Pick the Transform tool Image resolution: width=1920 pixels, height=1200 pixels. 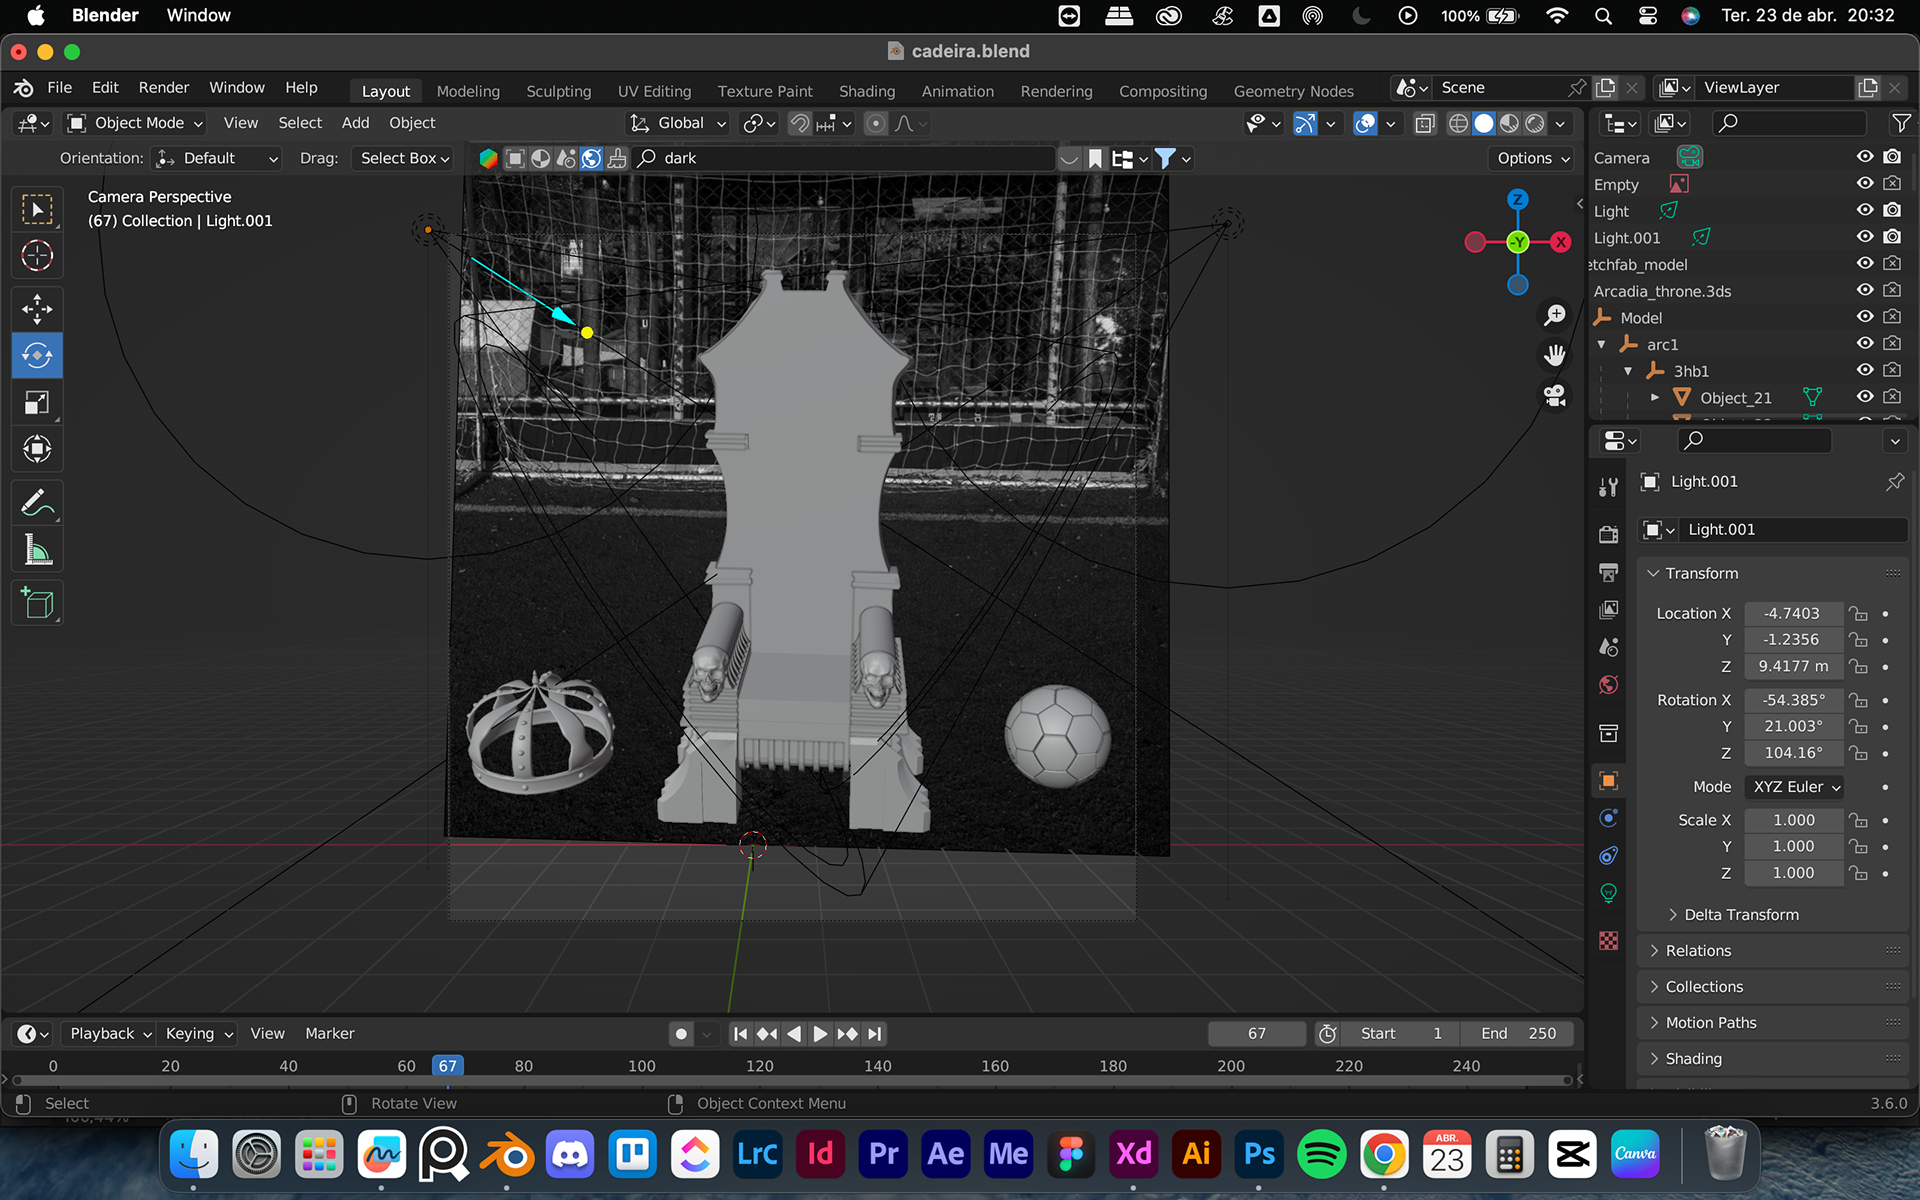pyautogui.click(x=37, y=449)
